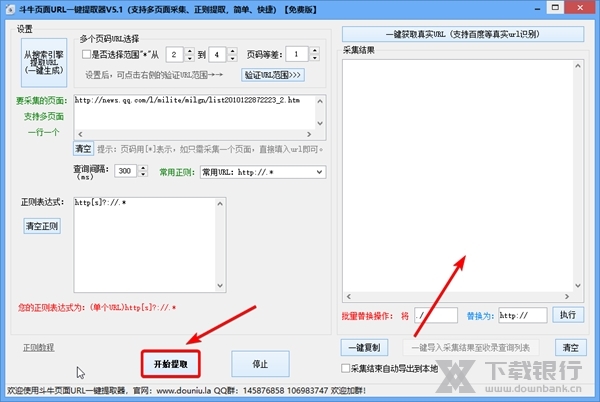
Task: Increase 页码等差 step value
Action: point(315,51)
